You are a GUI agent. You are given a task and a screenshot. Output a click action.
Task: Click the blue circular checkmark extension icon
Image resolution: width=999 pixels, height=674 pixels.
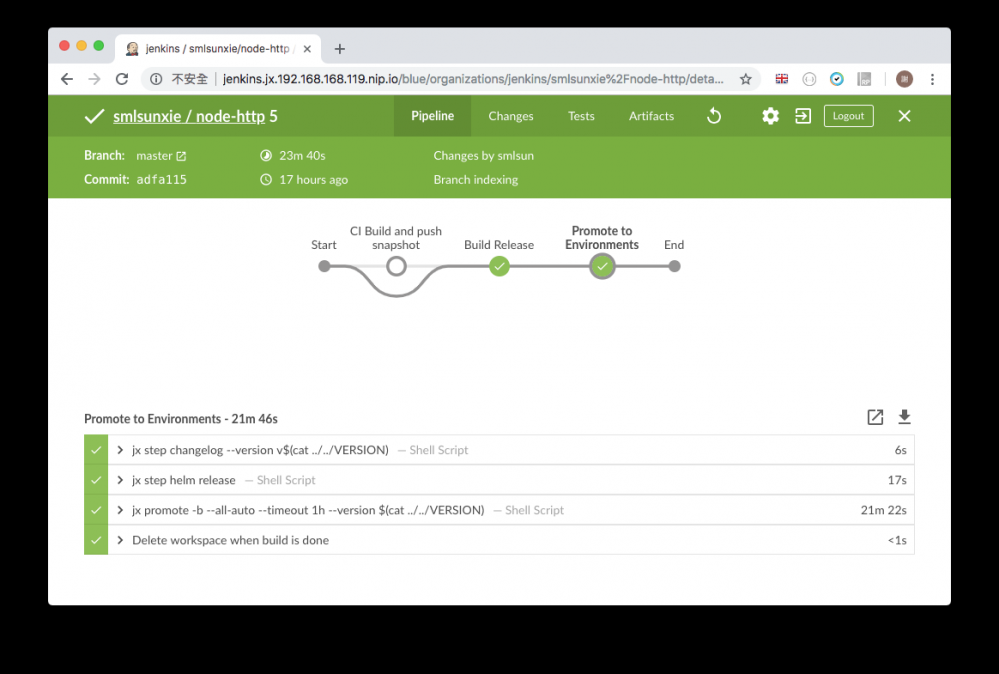tap(837, 79)
